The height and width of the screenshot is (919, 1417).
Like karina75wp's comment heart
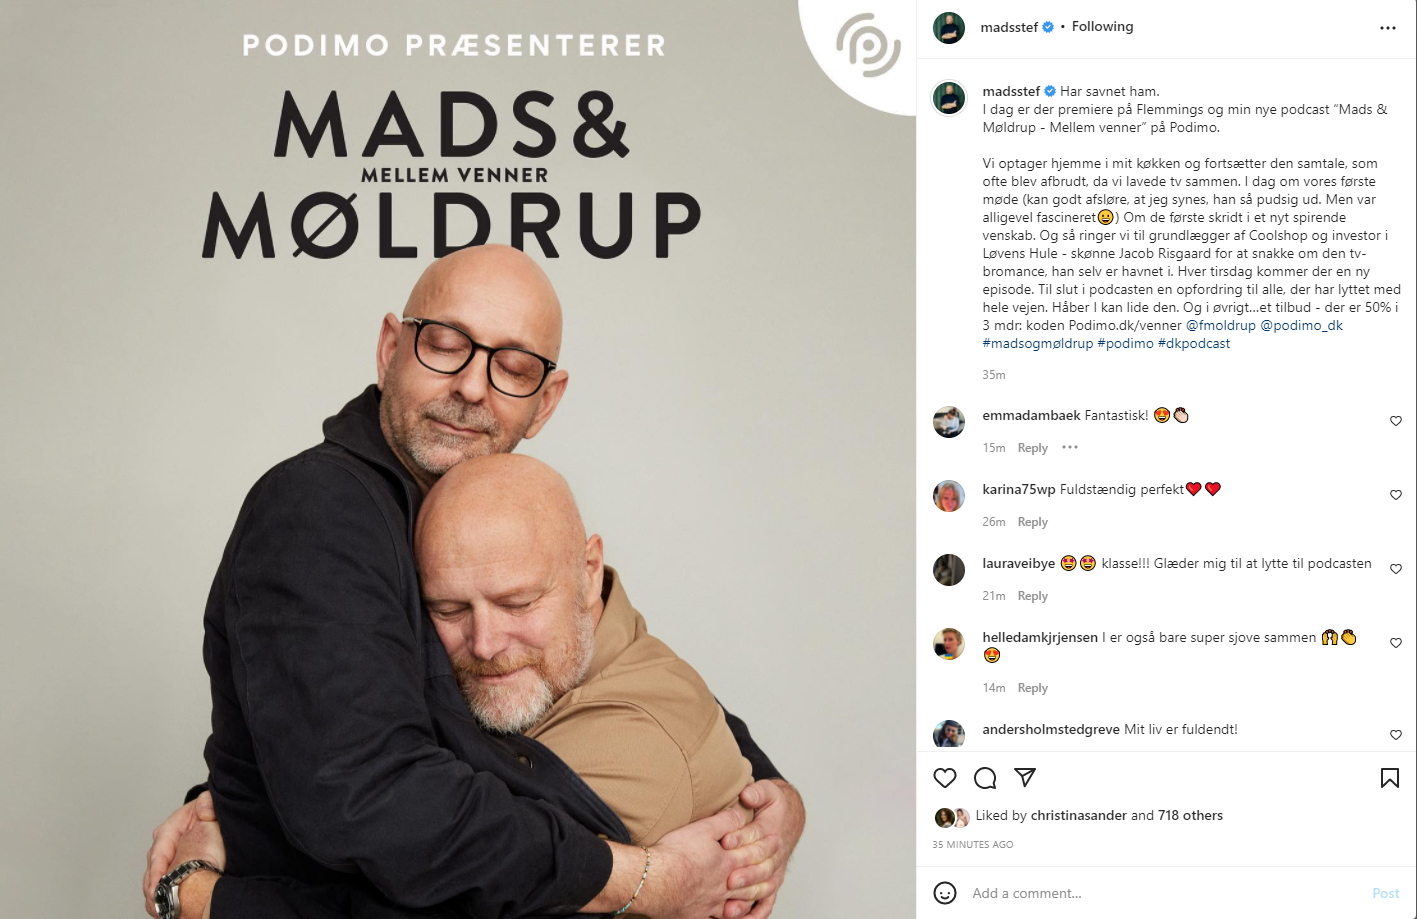click(1396, 495)
